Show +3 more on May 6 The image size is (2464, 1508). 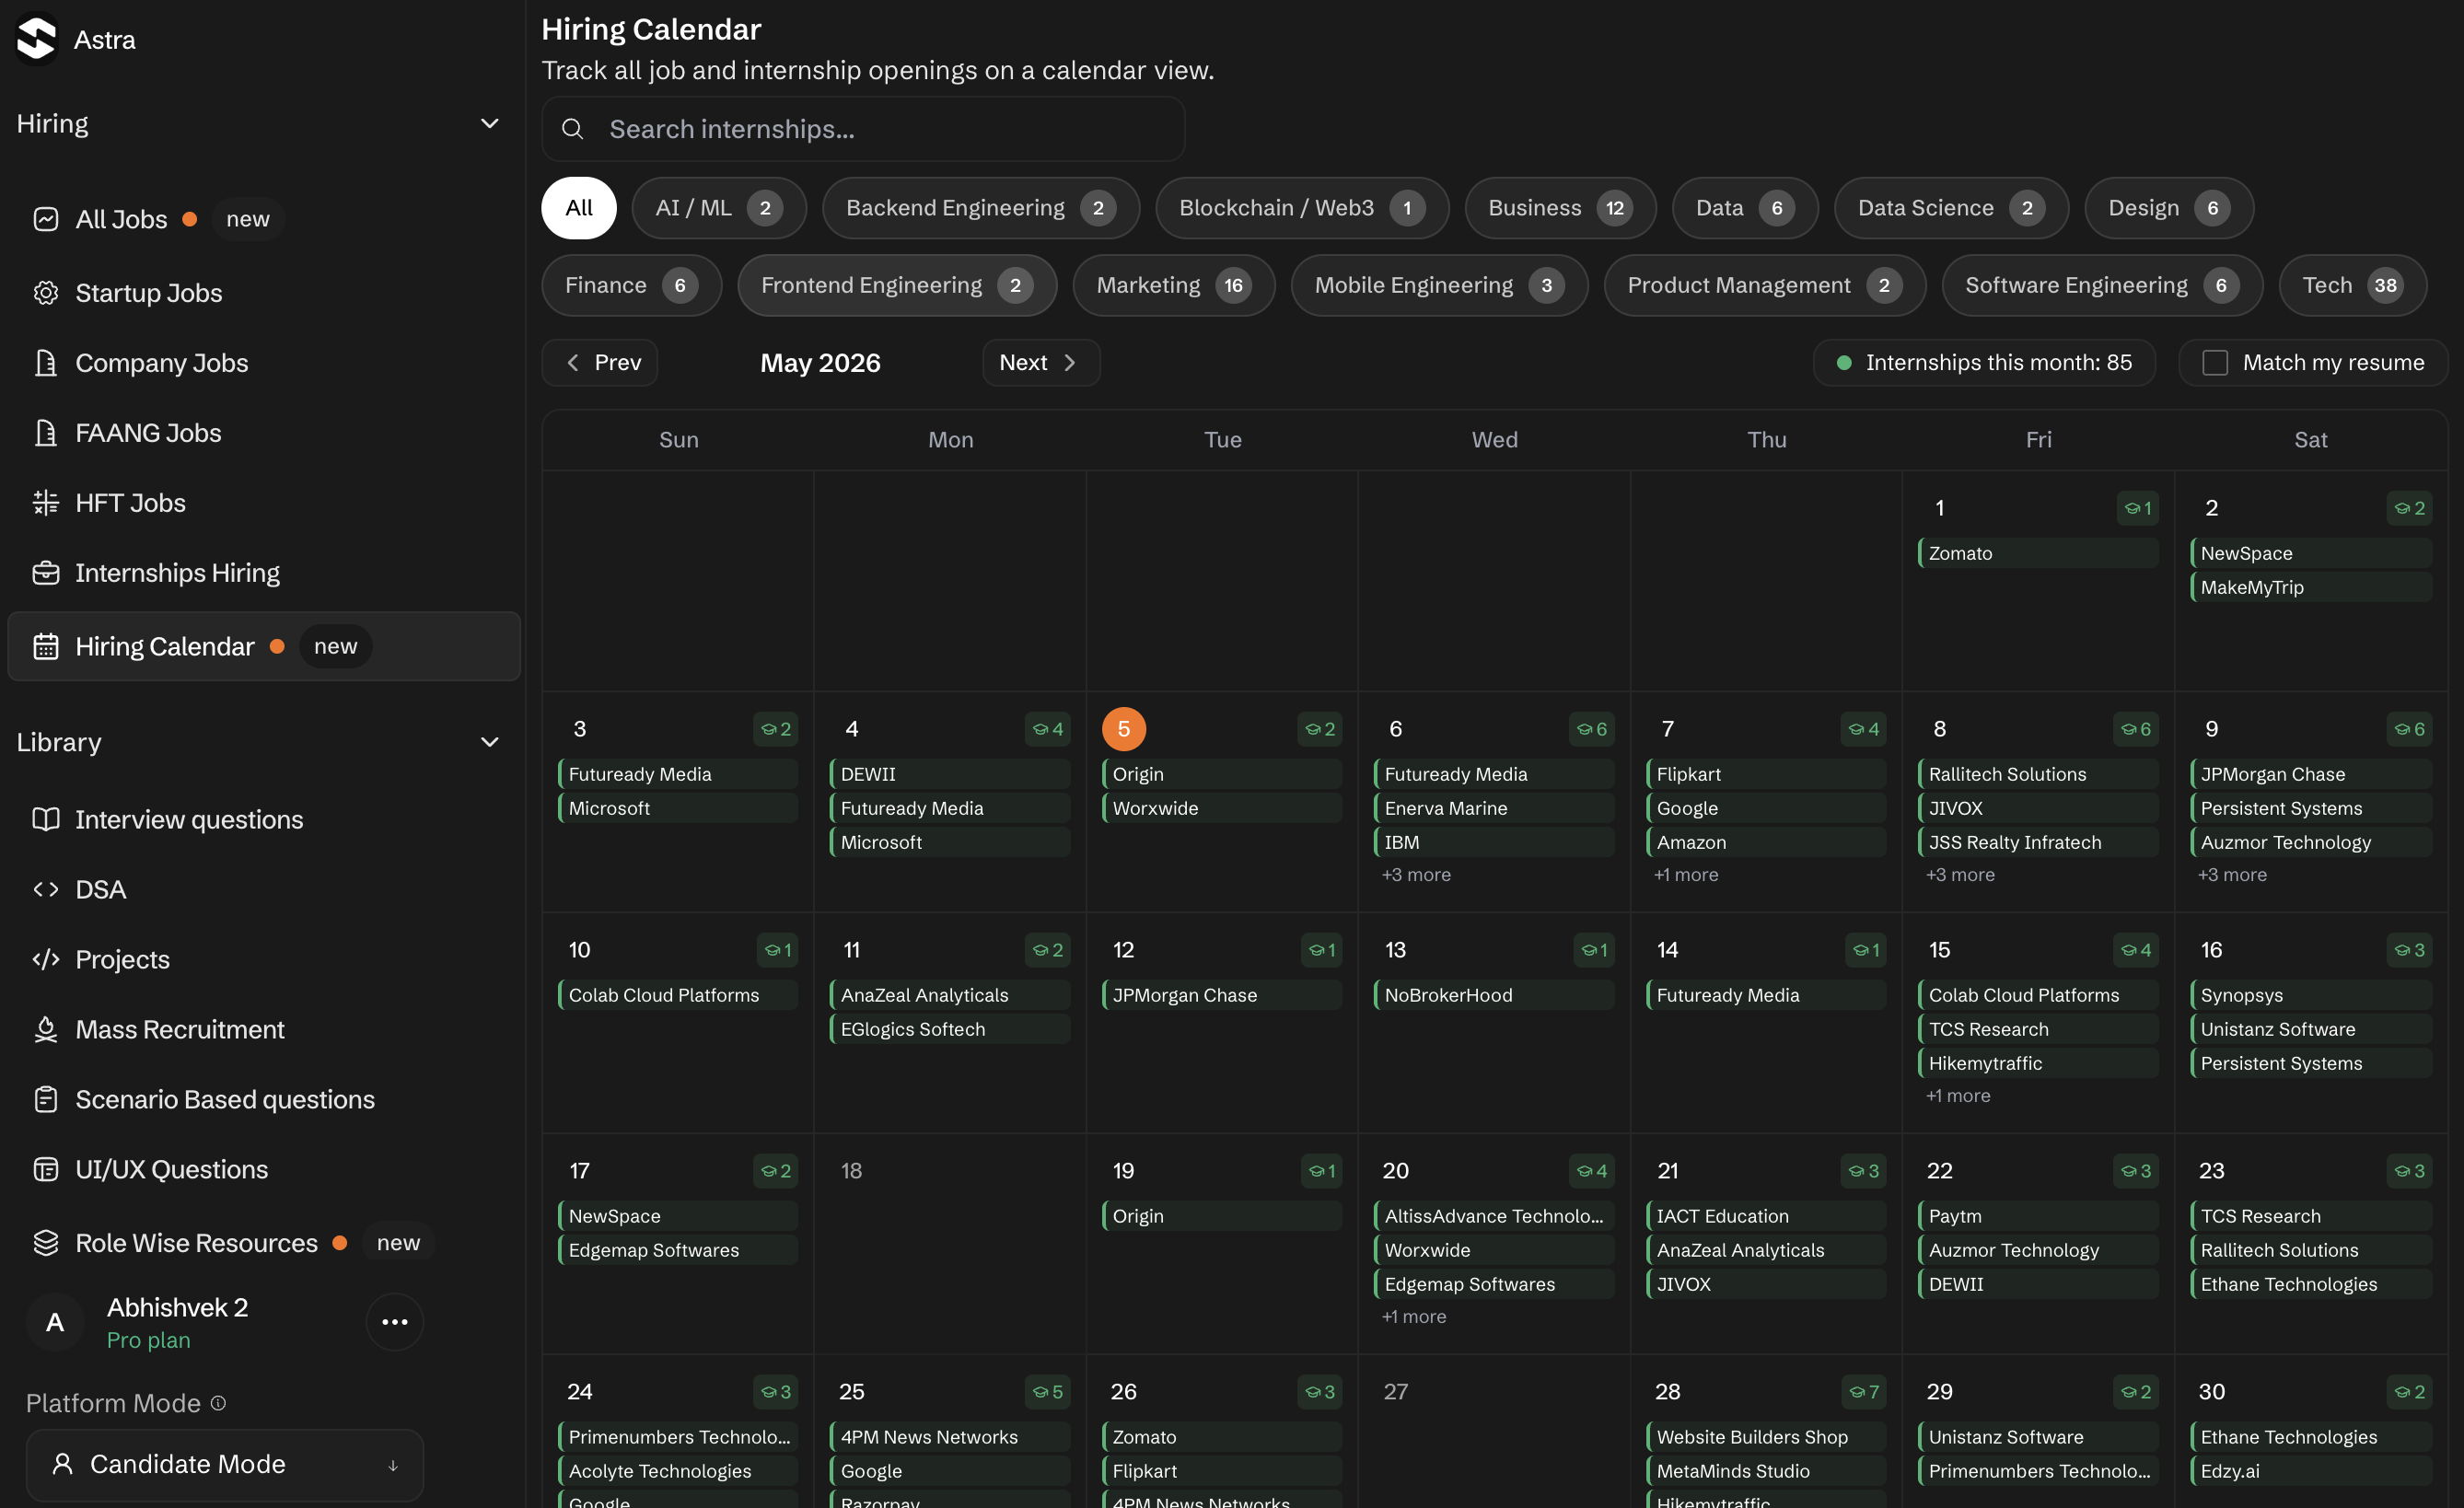(x=1416, y=874)
